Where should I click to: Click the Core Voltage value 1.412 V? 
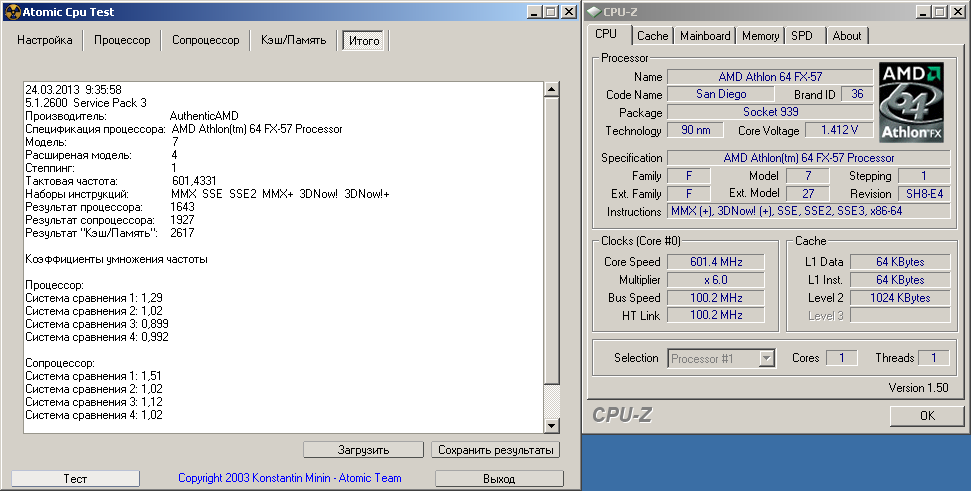click(x=839, y=130)
